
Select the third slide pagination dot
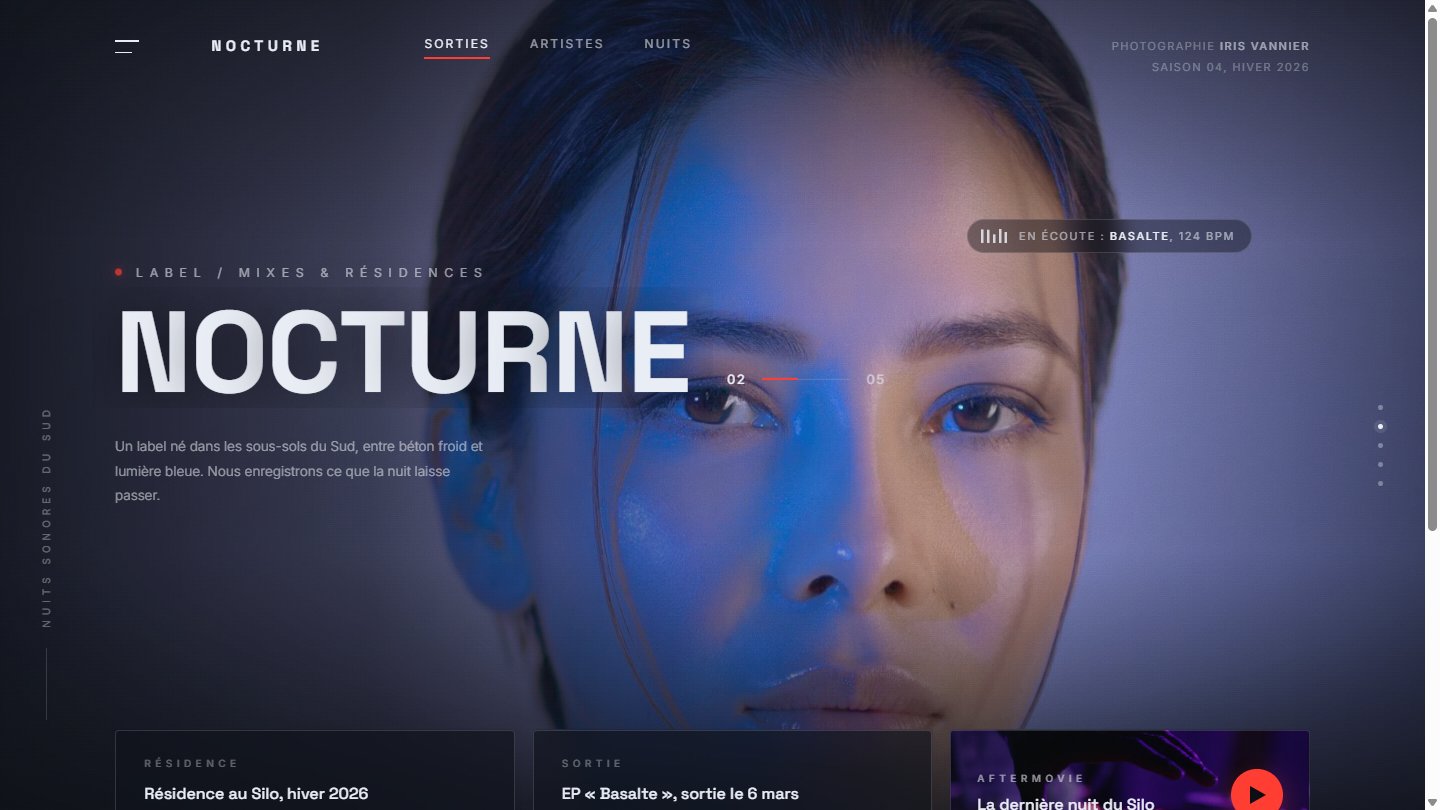(x=1380, y=445)
